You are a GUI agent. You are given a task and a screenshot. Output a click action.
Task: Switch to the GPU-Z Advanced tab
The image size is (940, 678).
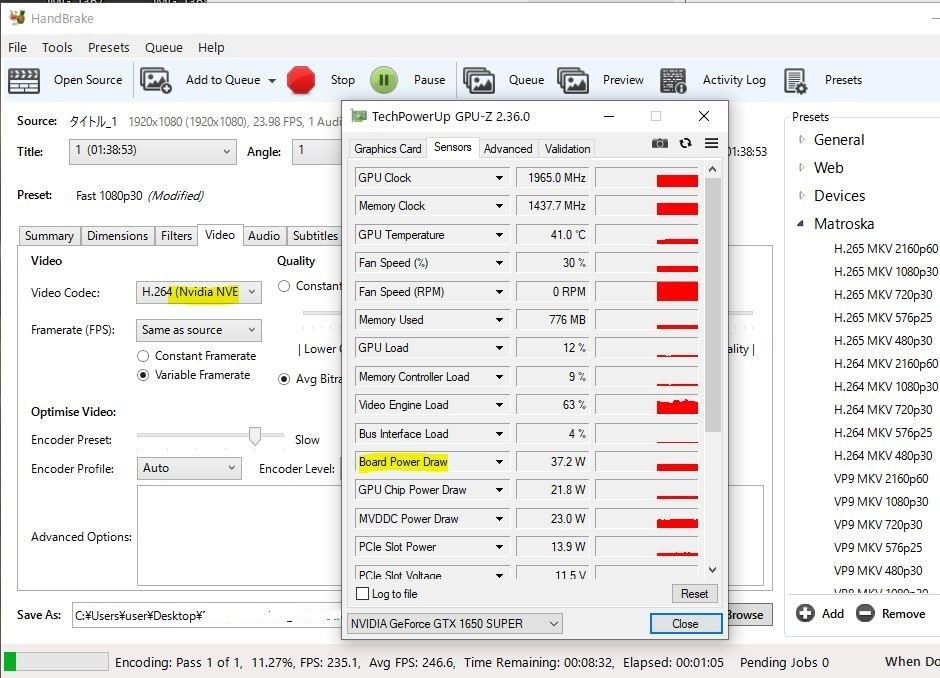pyautogui.click(x=508, y=149)
